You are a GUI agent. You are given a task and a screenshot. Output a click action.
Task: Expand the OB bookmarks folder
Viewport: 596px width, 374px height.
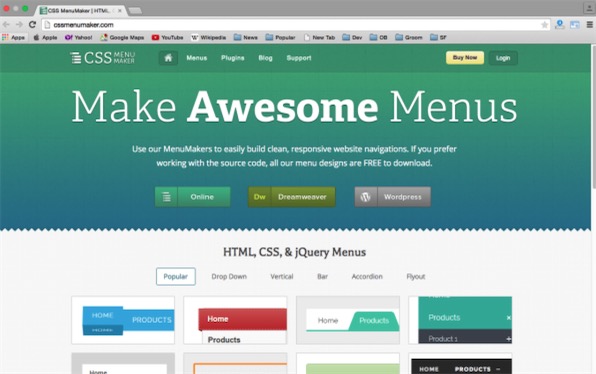point(379,37)
